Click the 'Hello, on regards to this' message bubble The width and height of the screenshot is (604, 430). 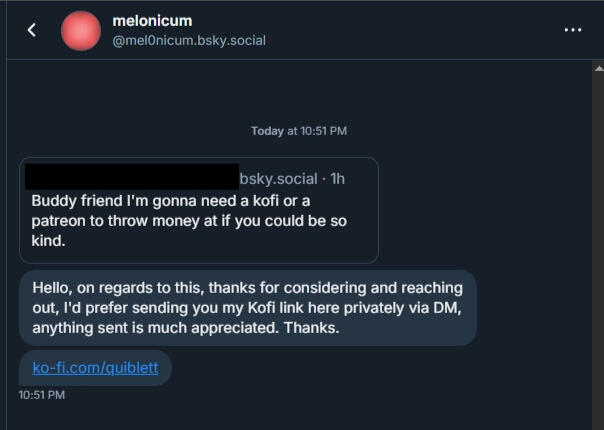pos(247,307)
